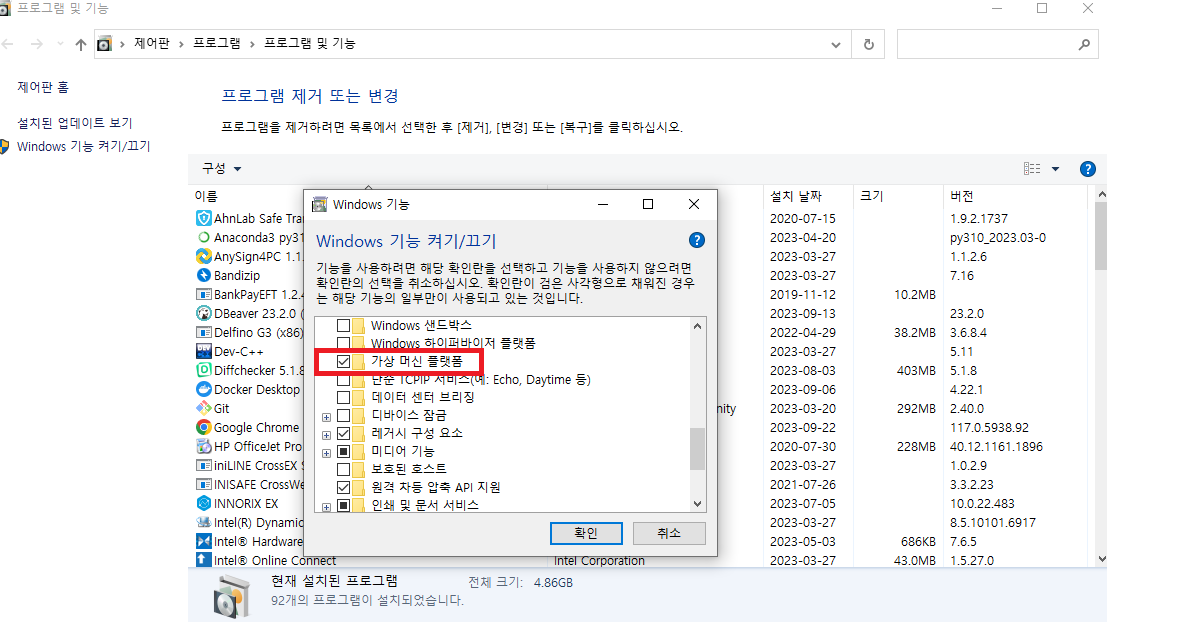Screen dimensions: 1197x622
Task: Sort by the 이름 column header
Action: 206,196
